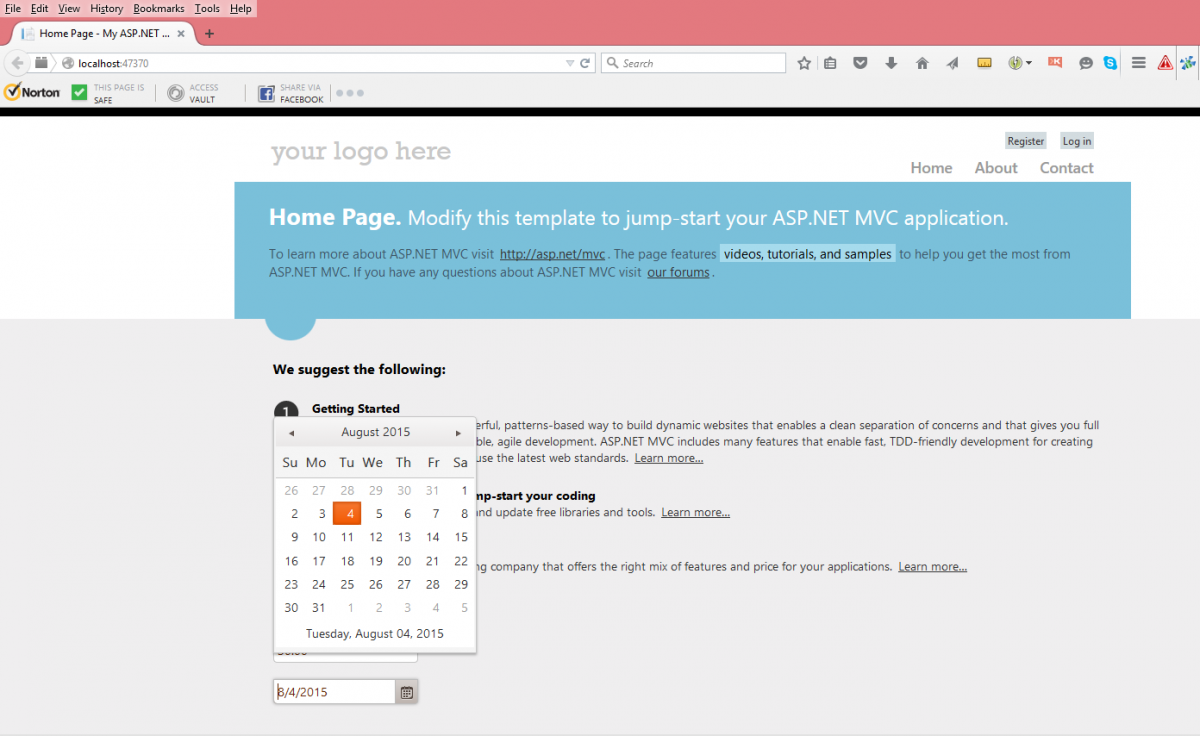
Task: Click the red warning triangle icon
Action: tap(1165, 63)
